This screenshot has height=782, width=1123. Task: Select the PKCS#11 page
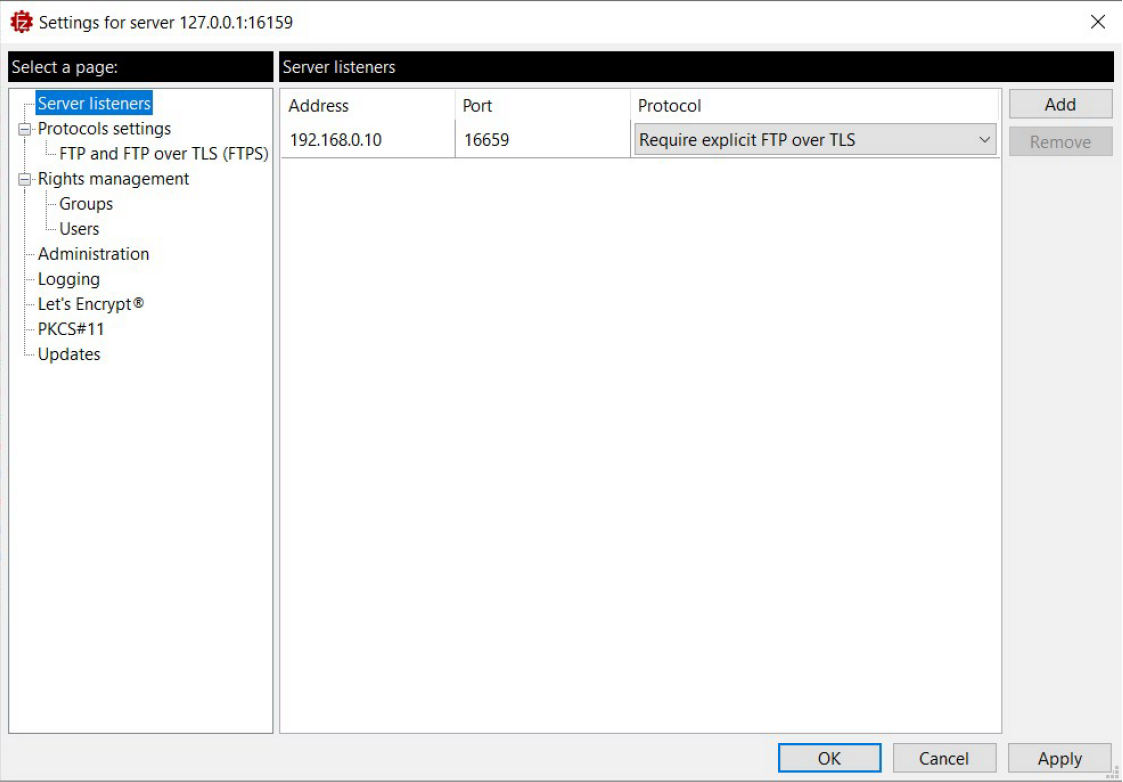click(x=71, y=329)
